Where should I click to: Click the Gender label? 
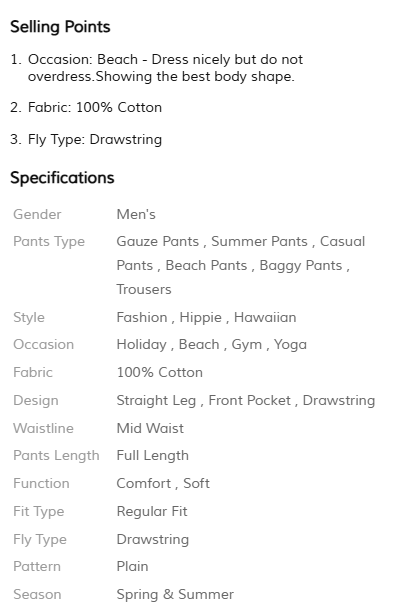point(37,214)
